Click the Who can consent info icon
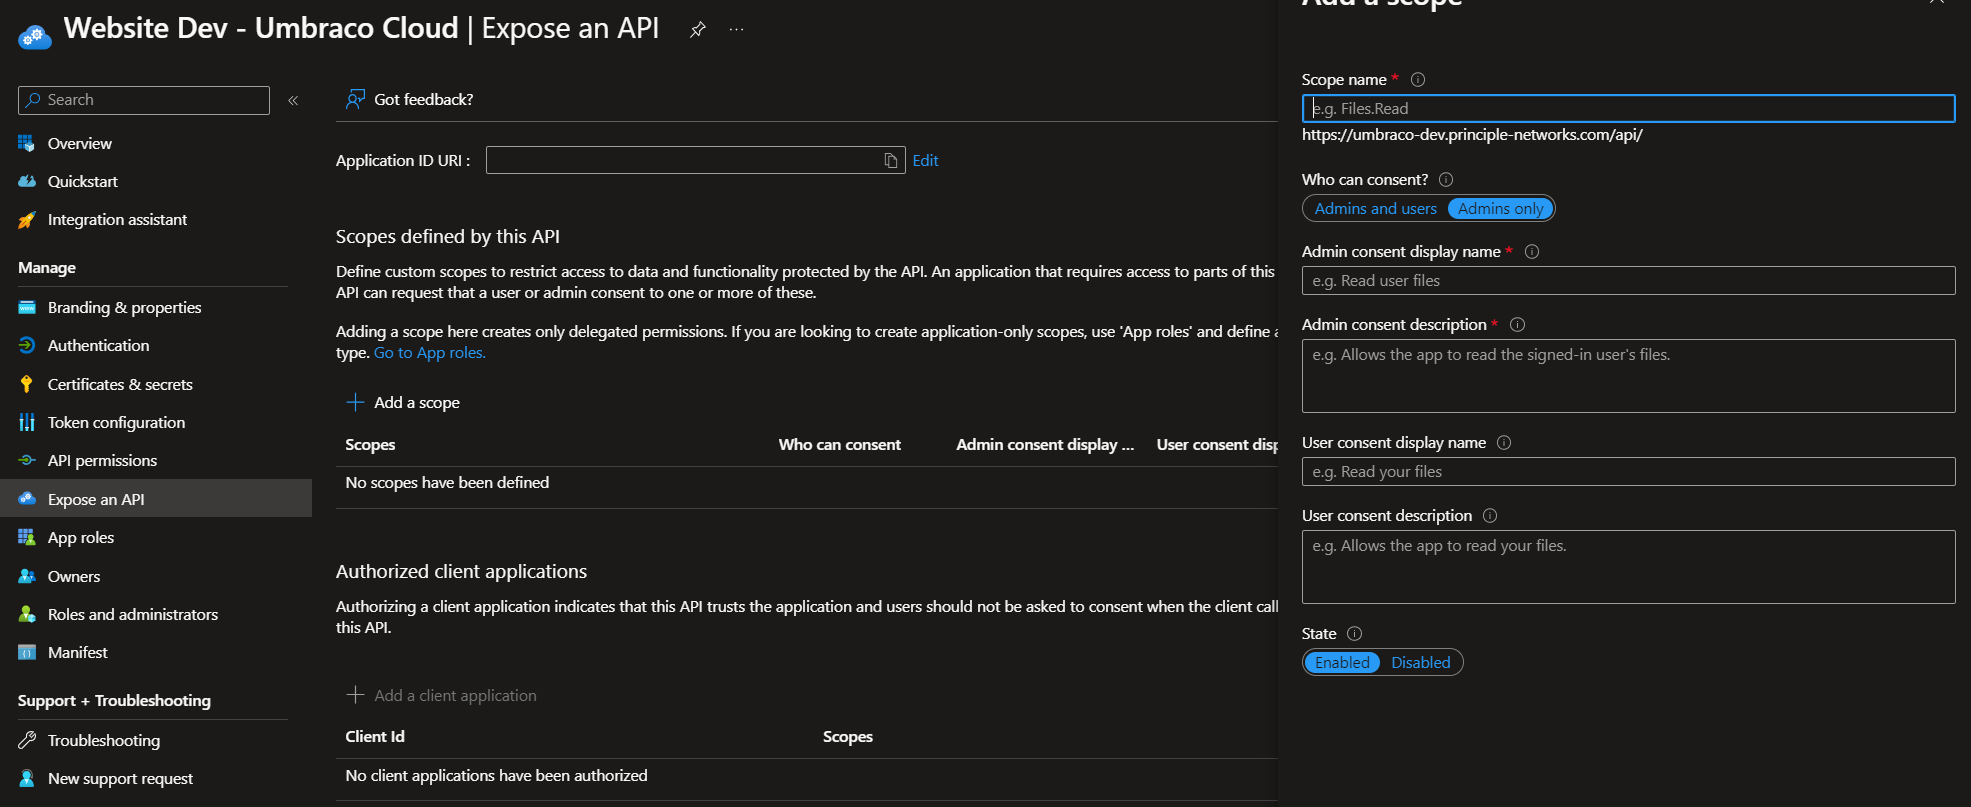Image resolution: width=1971 pixels, height=807 pixels. (1446, 180)
